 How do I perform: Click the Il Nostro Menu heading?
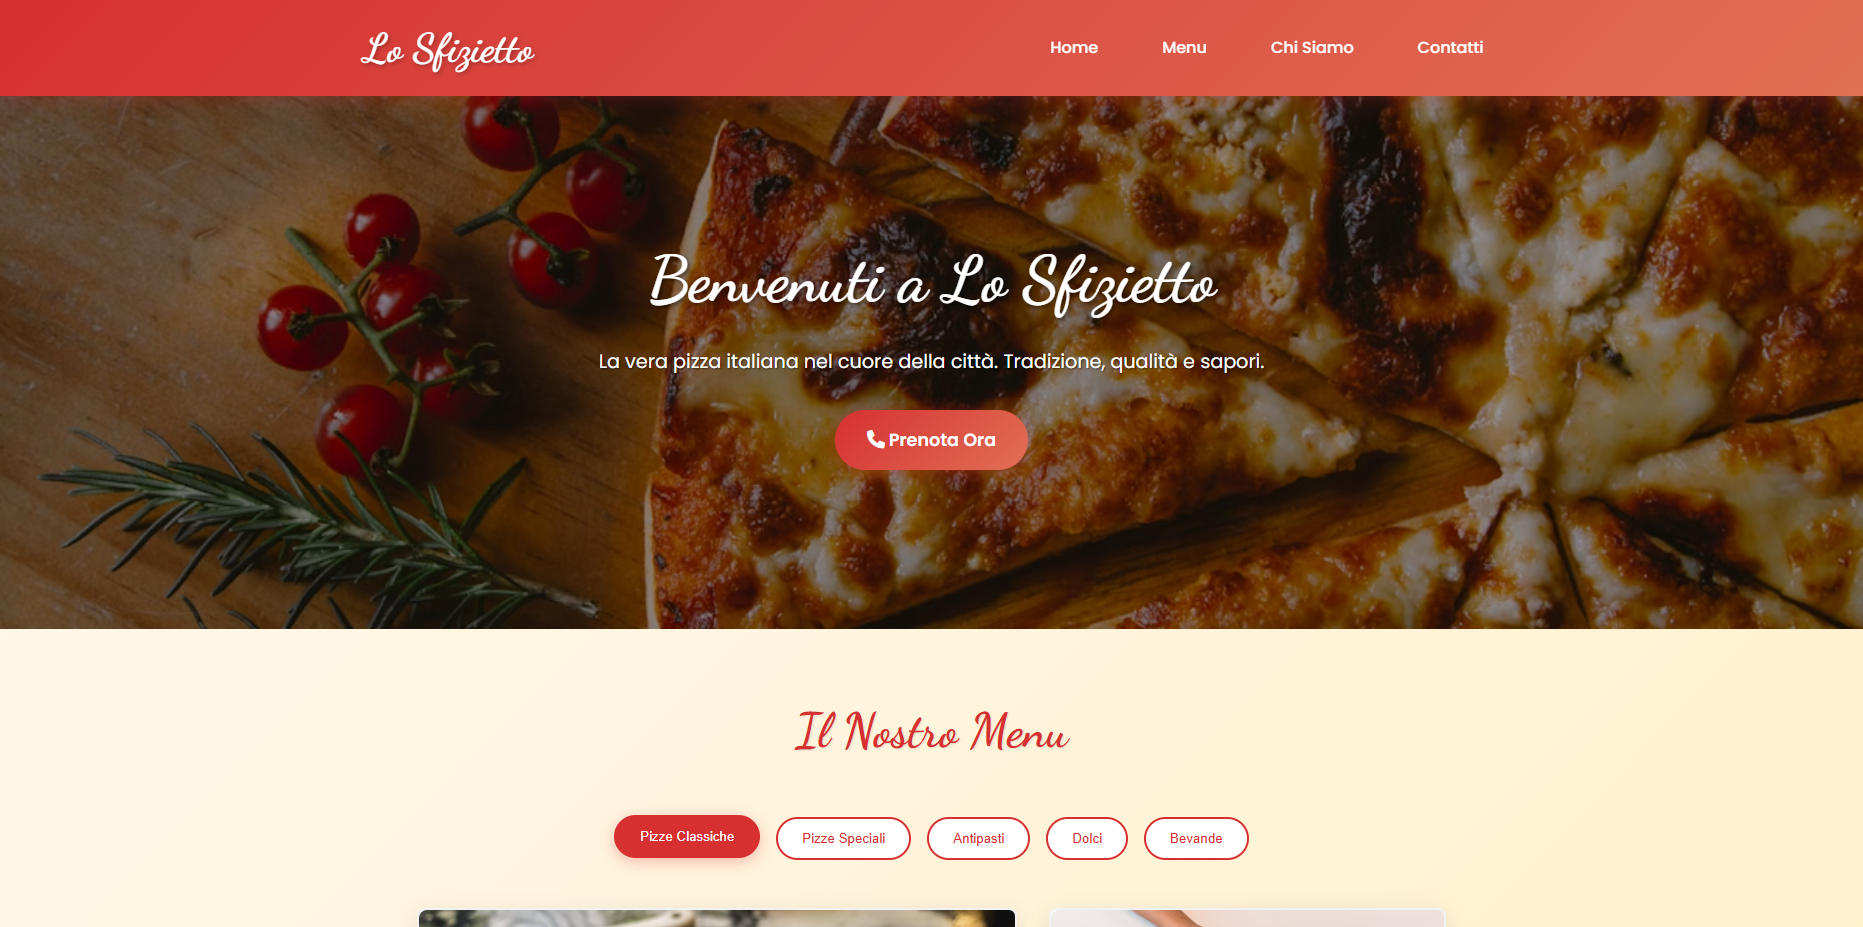coord(931,732)
